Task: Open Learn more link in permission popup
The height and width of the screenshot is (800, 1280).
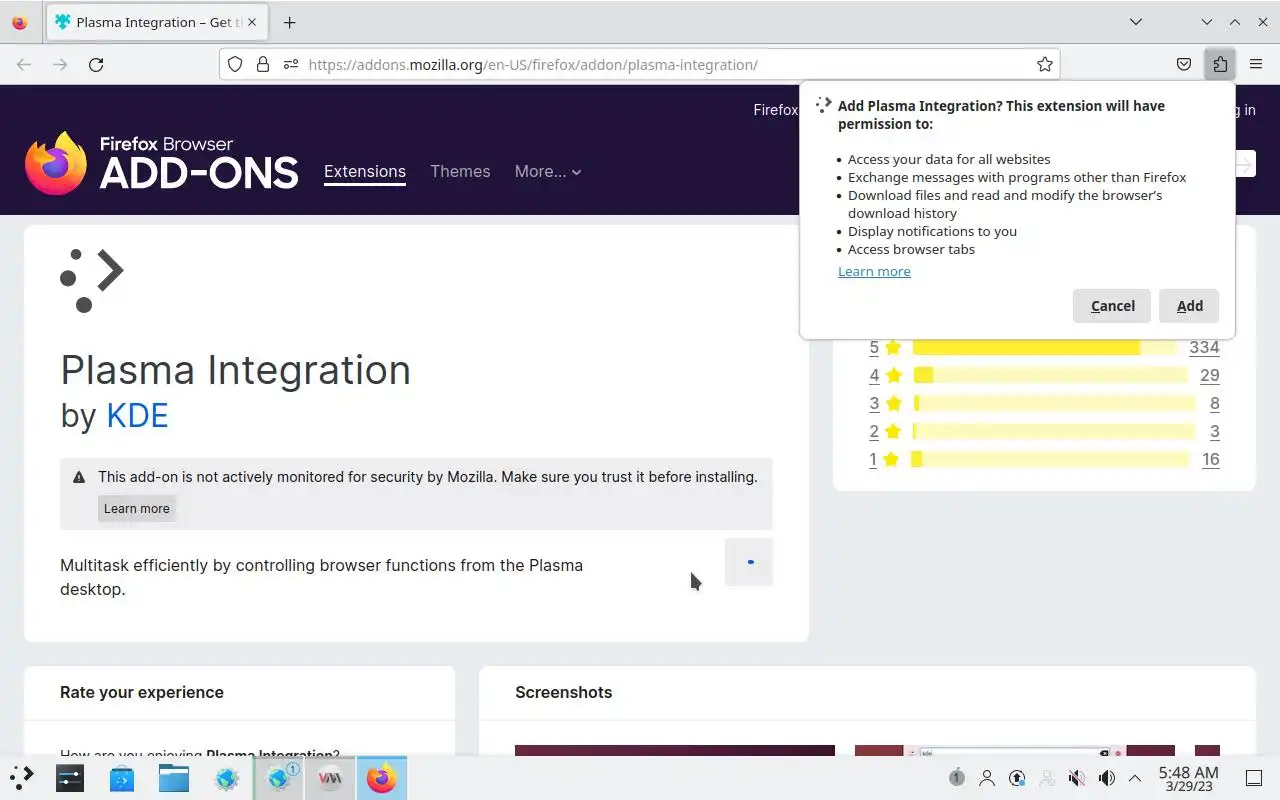Action: [874, 271]
